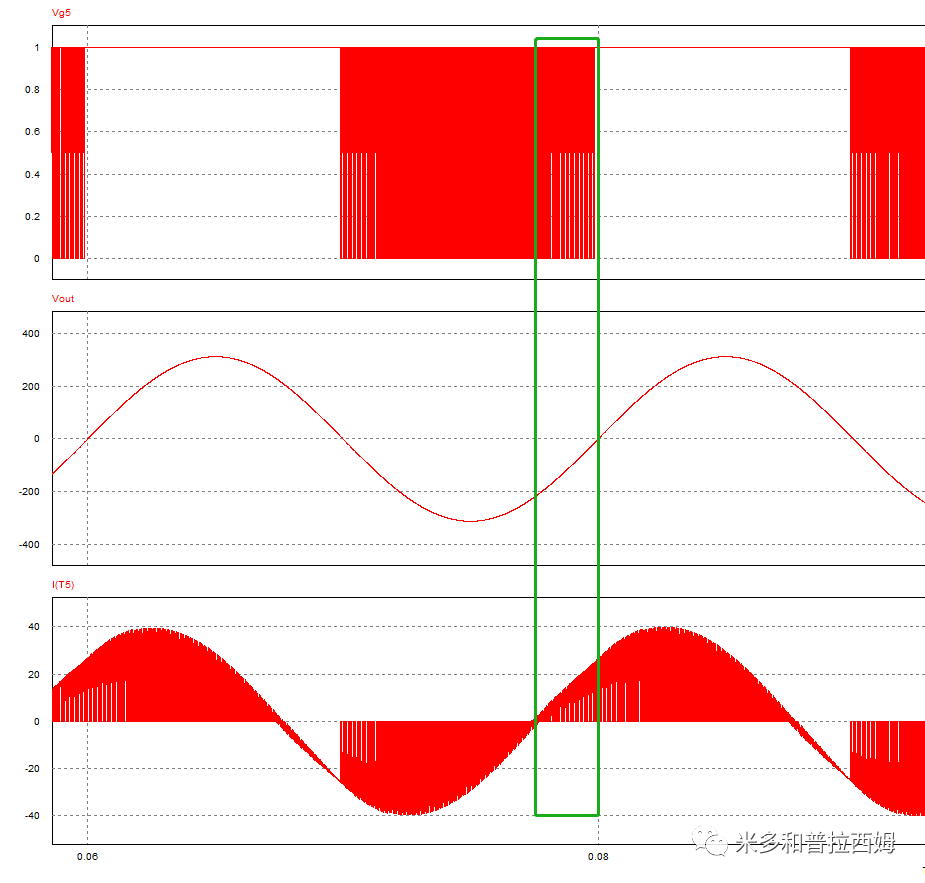This screenshot has width=925, height=883.
Task: Click the 40 tick on I(T5) axis
Action: [x=34, y=626]
